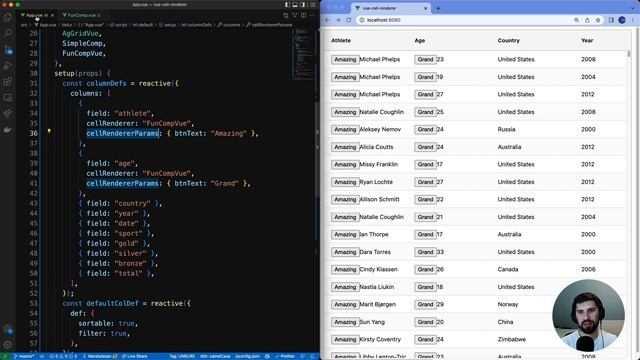The width and height of the screenshot is (640, 360).
Task: Click Grand button in Missy Franklin row
Action: (425, 164)
